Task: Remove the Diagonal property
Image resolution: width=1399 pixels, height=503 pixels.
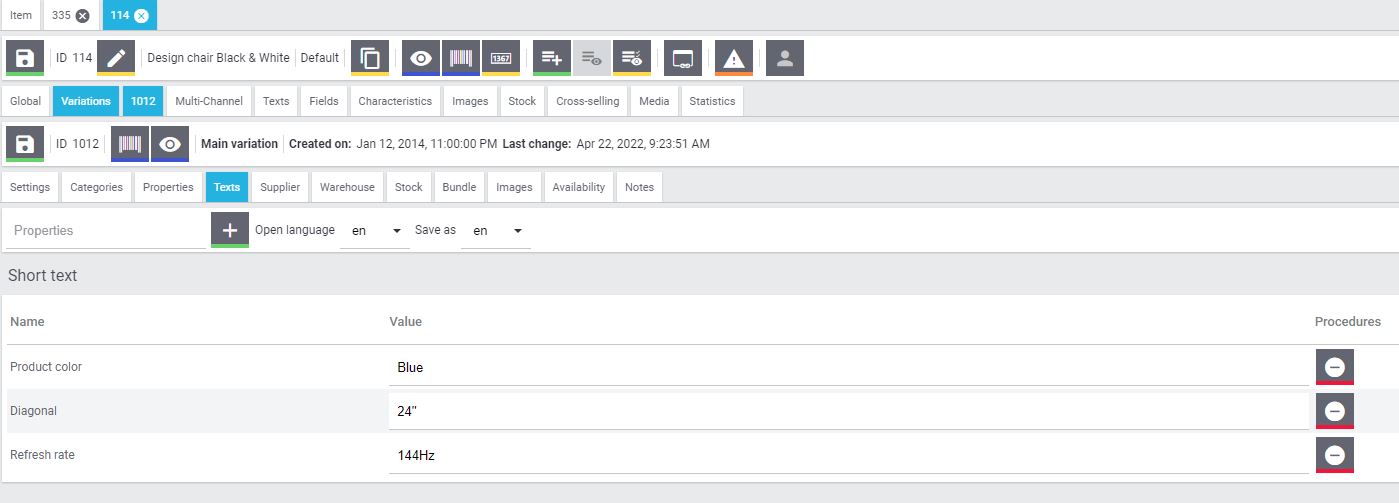Action: (x=1334, y=411)
